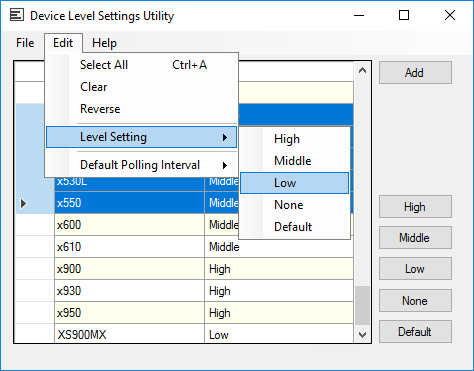Open the Help menu
474x371 pixels.
tap(104, 43)
